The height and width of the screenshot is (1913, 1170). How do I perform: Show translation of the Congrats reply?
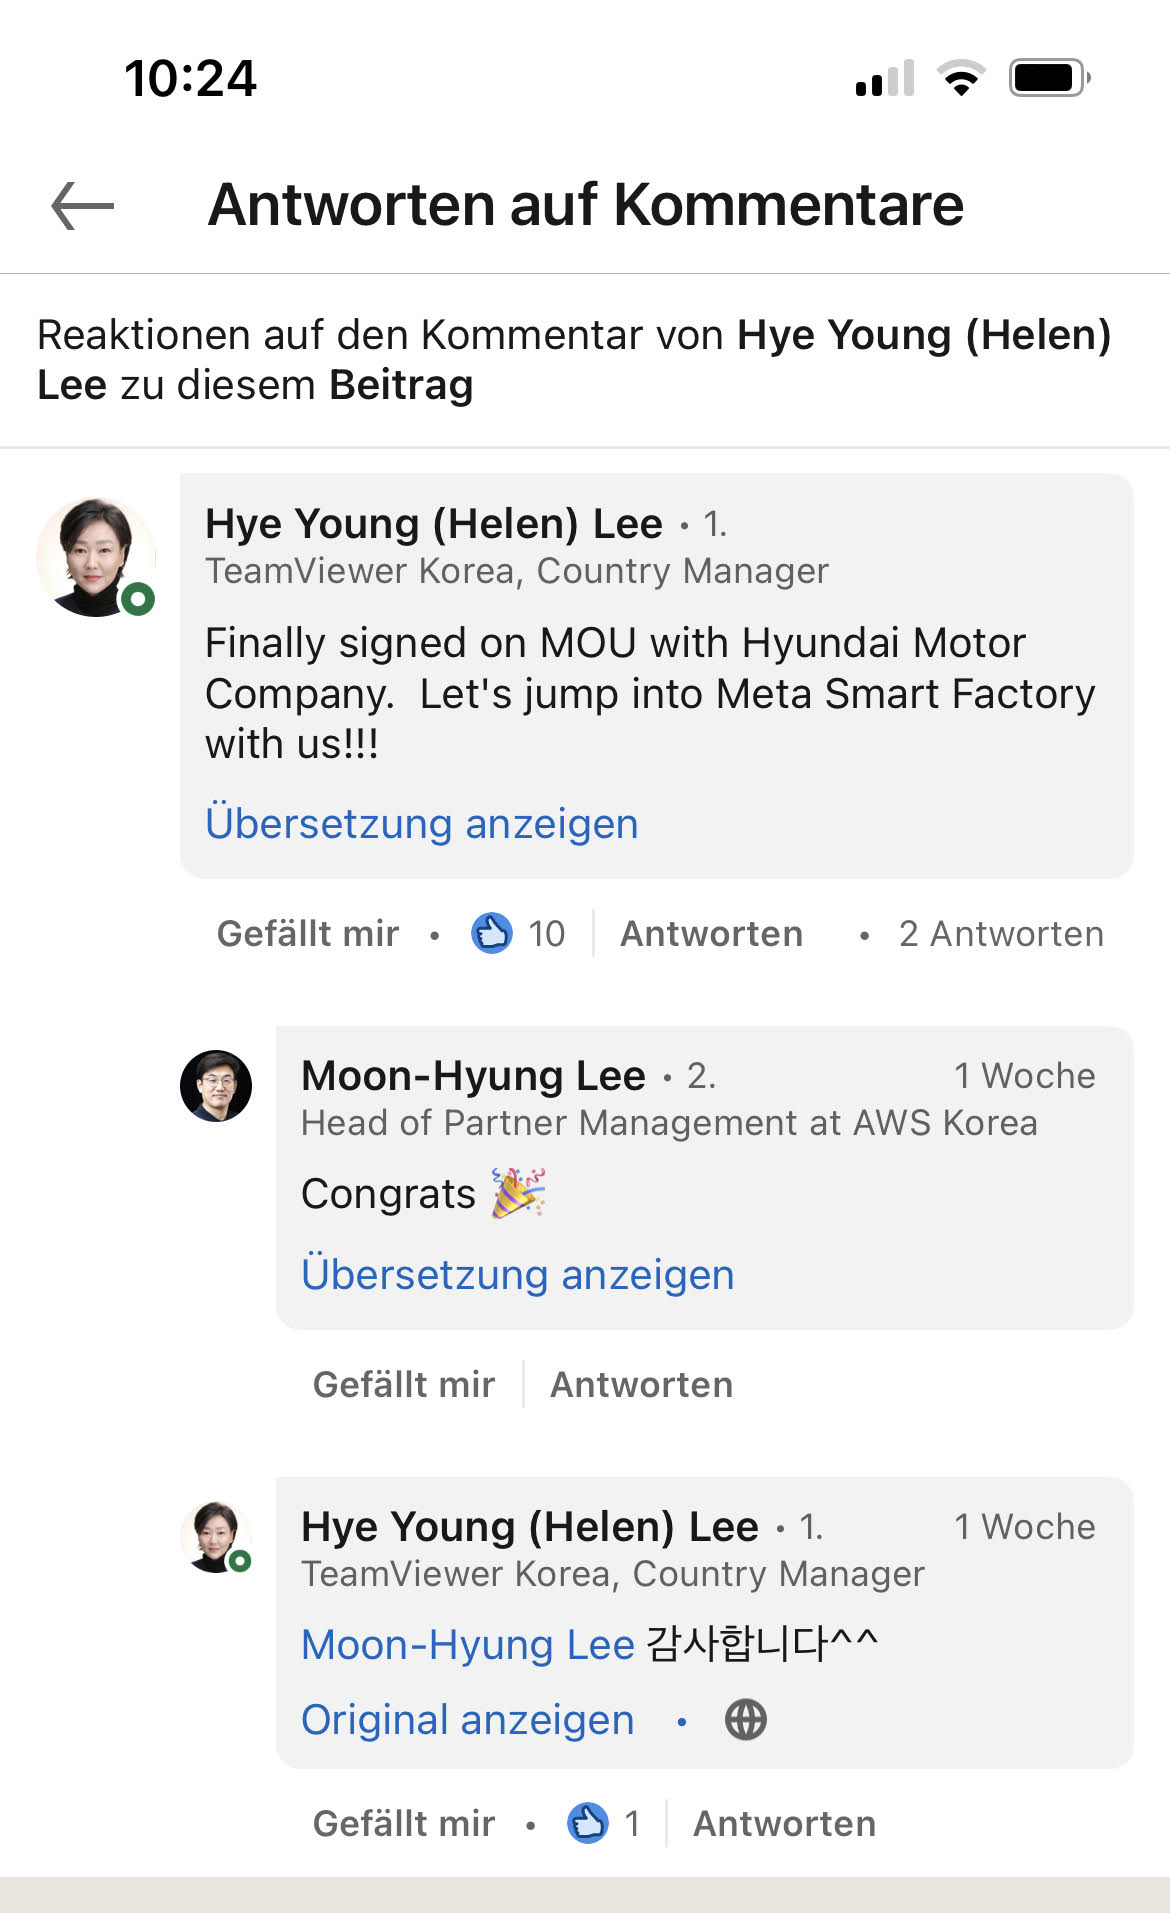click(x=517, y=1275)
